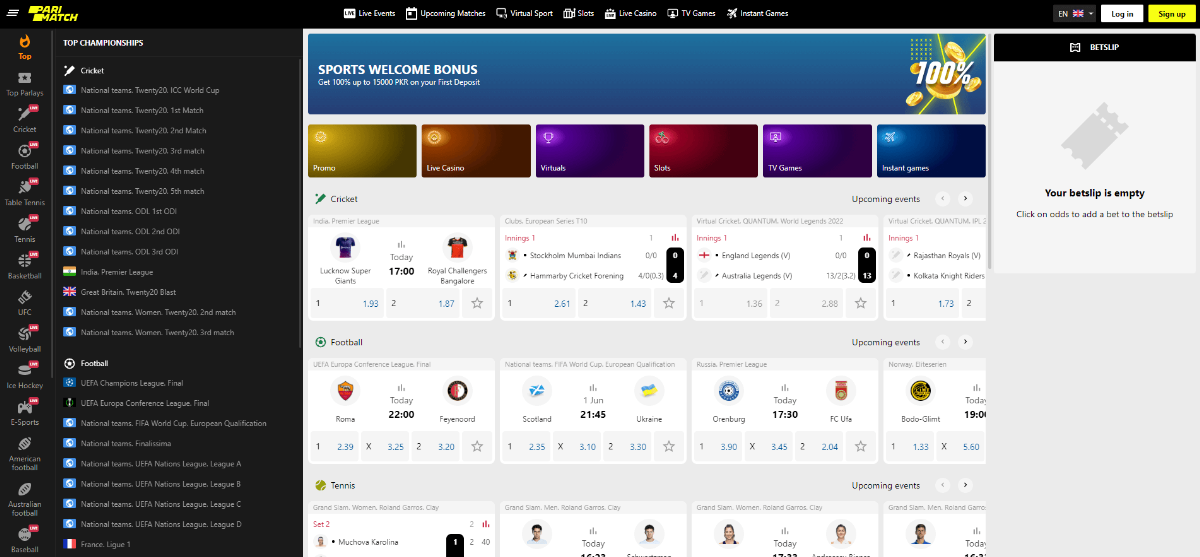Open the hamburger menu icon

coord(10,14)
